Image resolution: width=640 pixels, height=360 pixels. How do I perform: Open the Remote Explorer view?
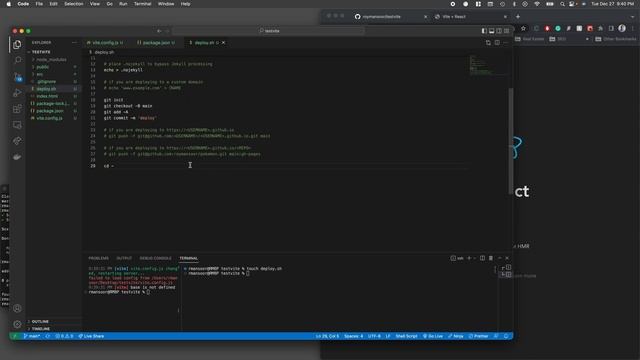pyautogui.click(x=17, y=125)
